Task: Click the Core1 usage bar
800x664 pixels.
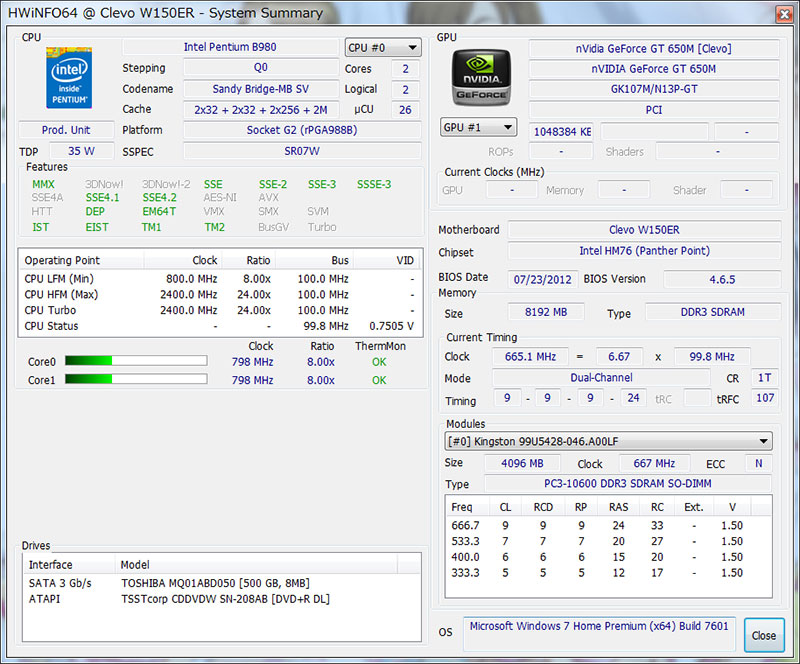Action: click(136, 379)
